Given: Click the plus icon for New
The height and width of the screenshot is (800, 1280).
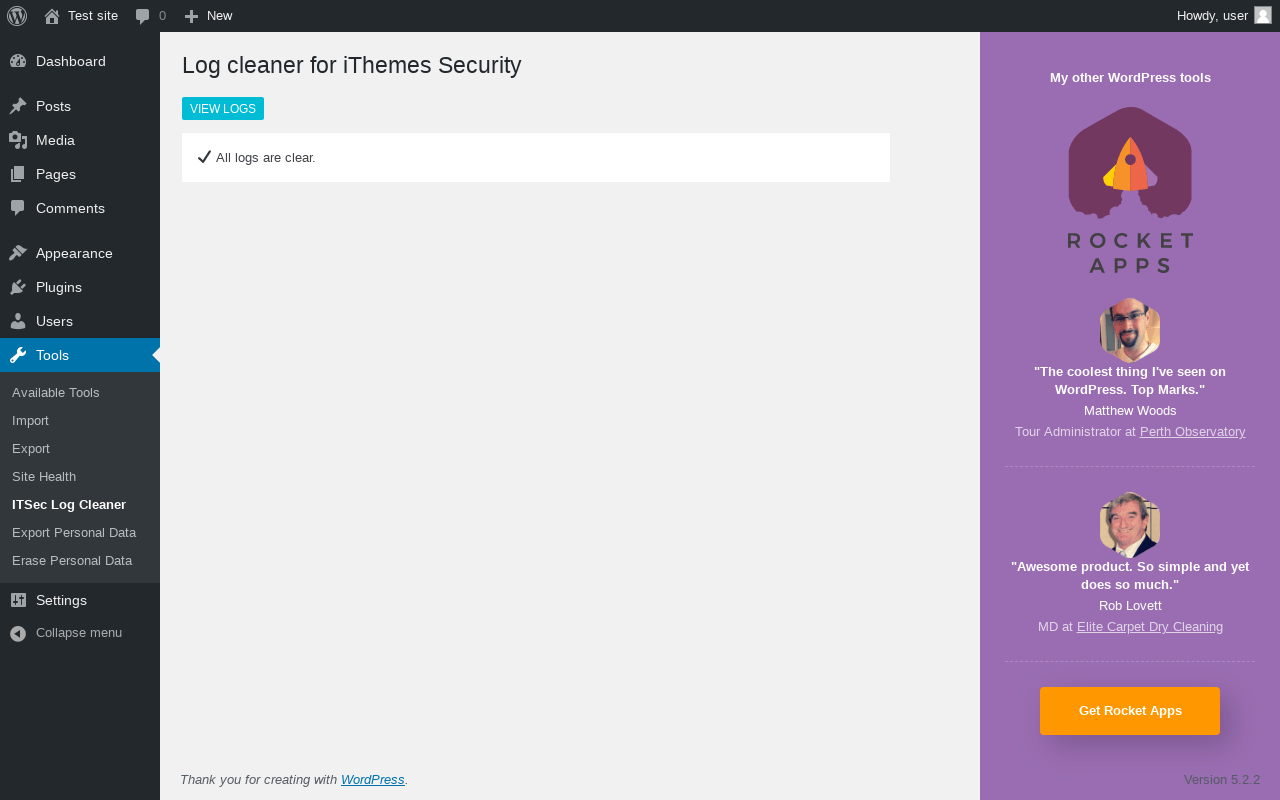Looking at the screenshot, I should pos(192,16).
